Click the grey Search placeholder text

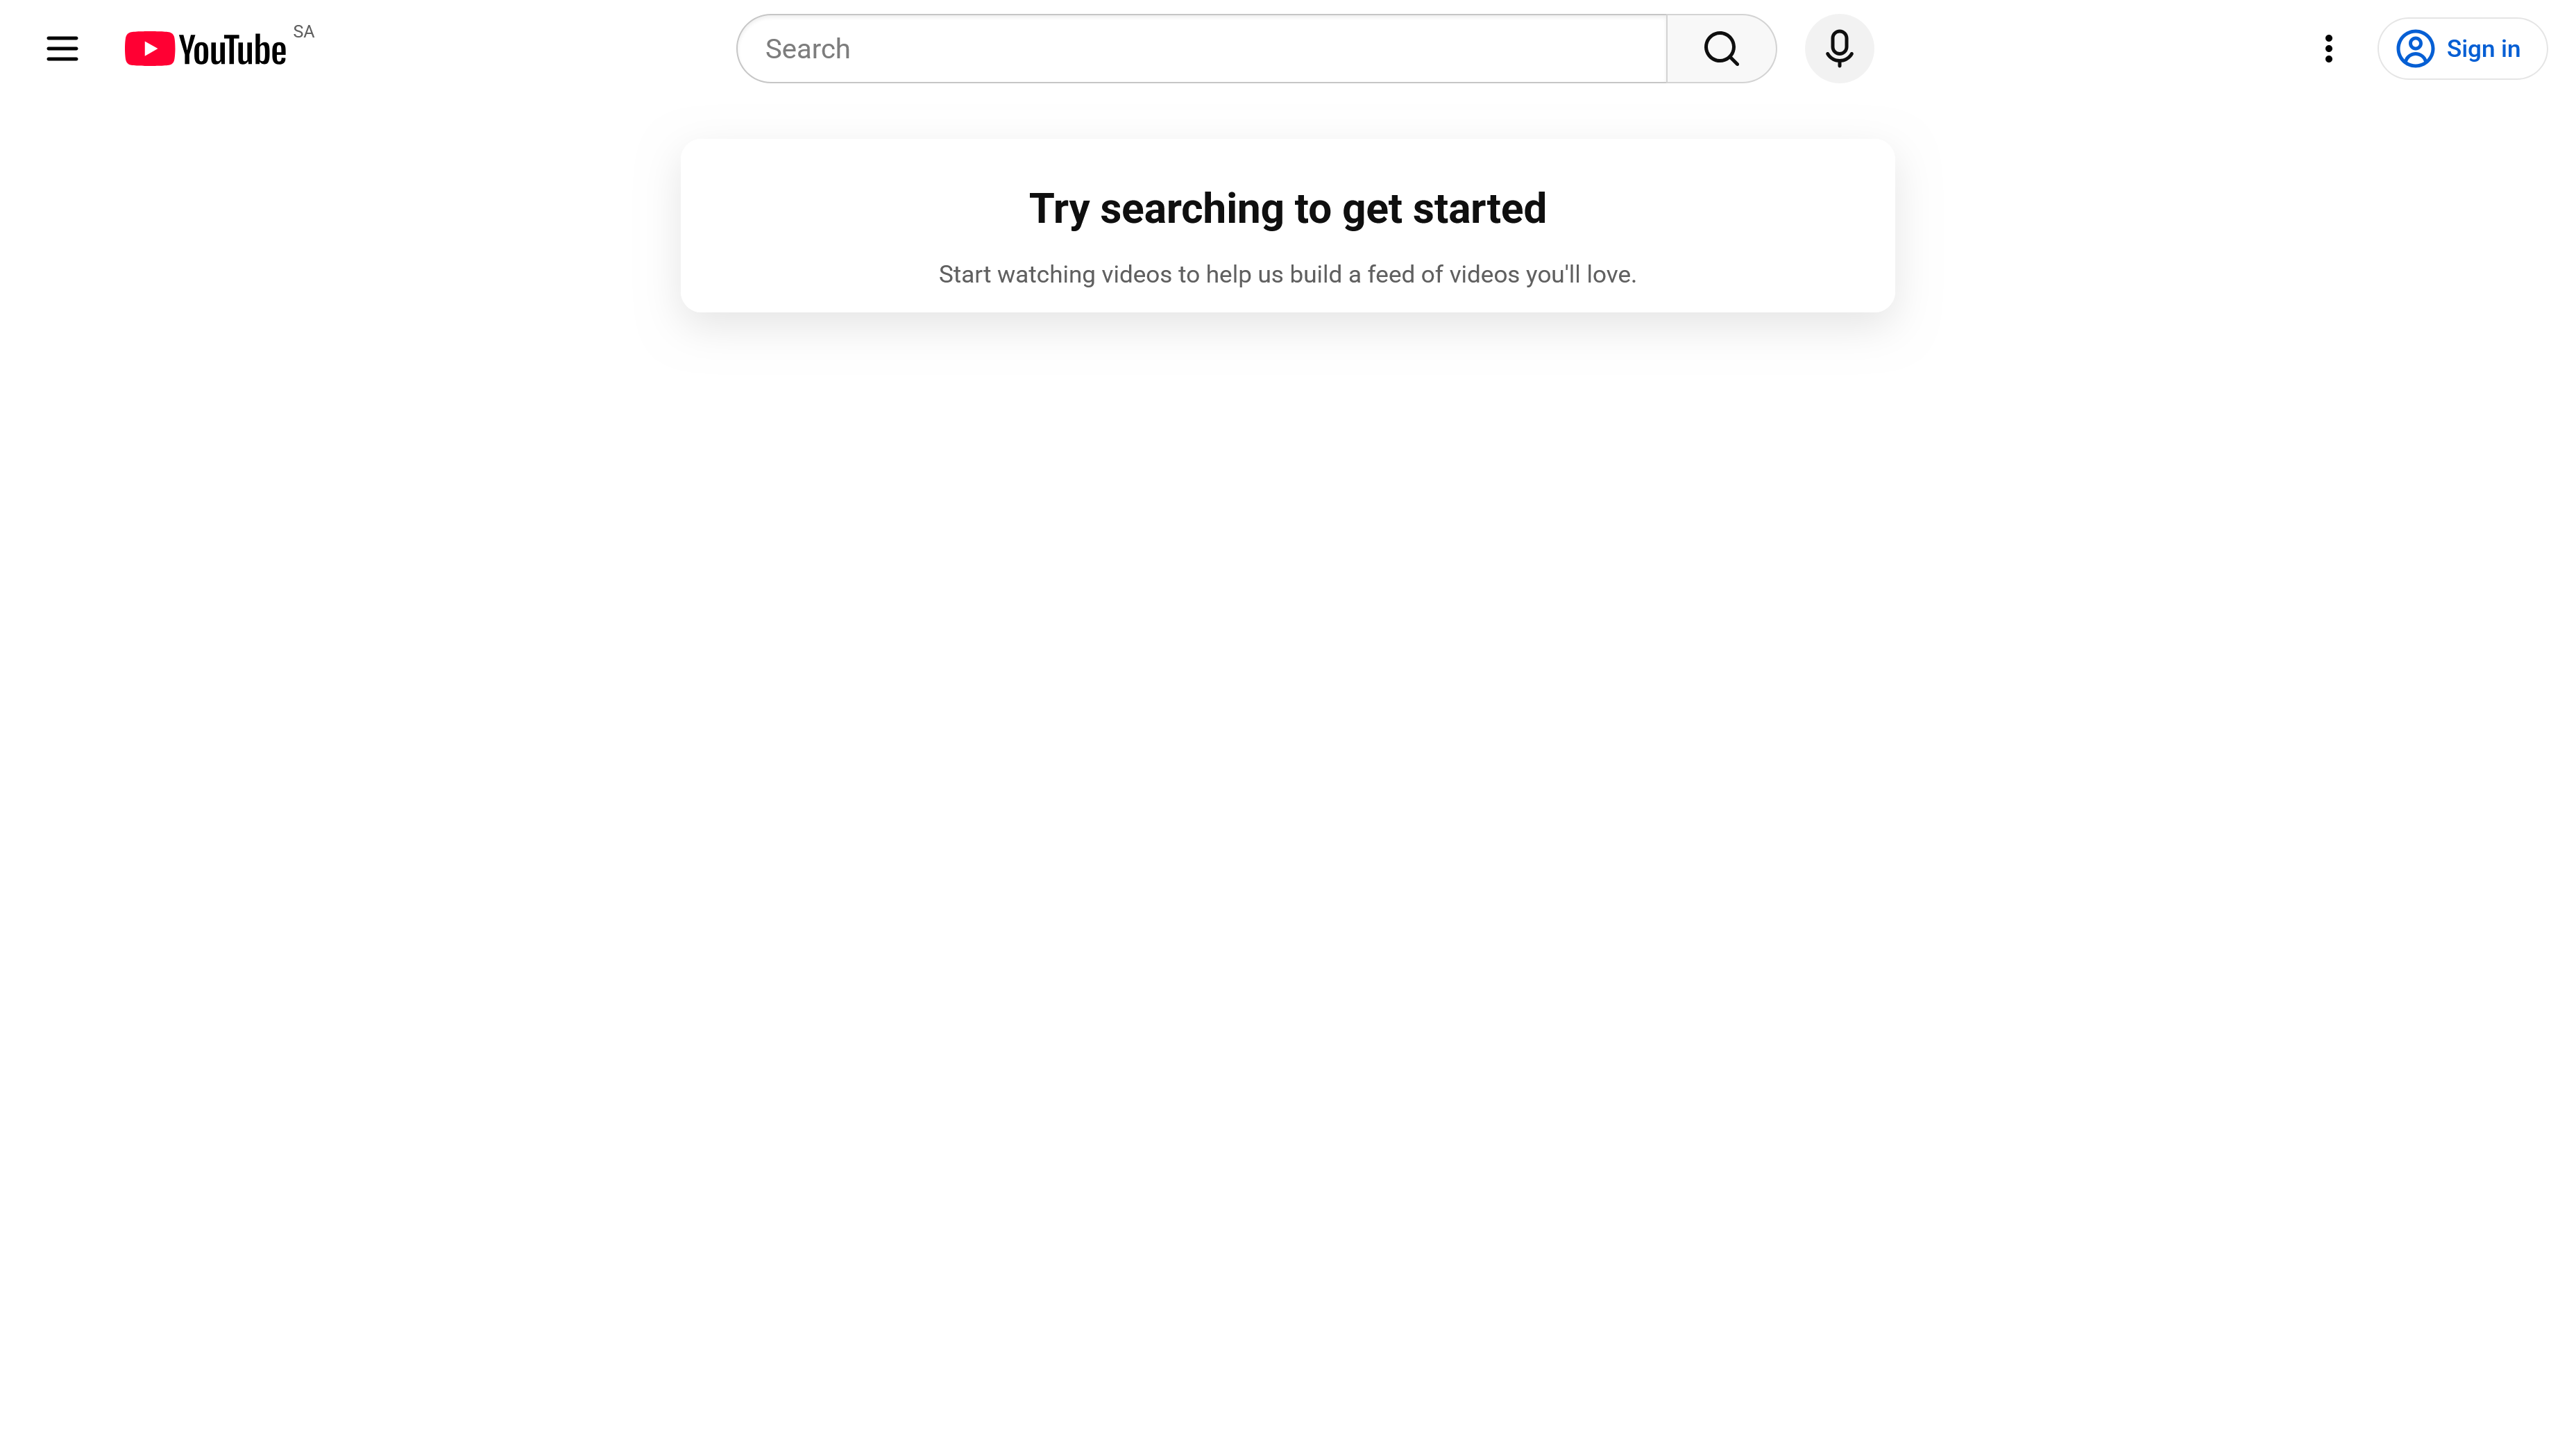coord(807,49)
